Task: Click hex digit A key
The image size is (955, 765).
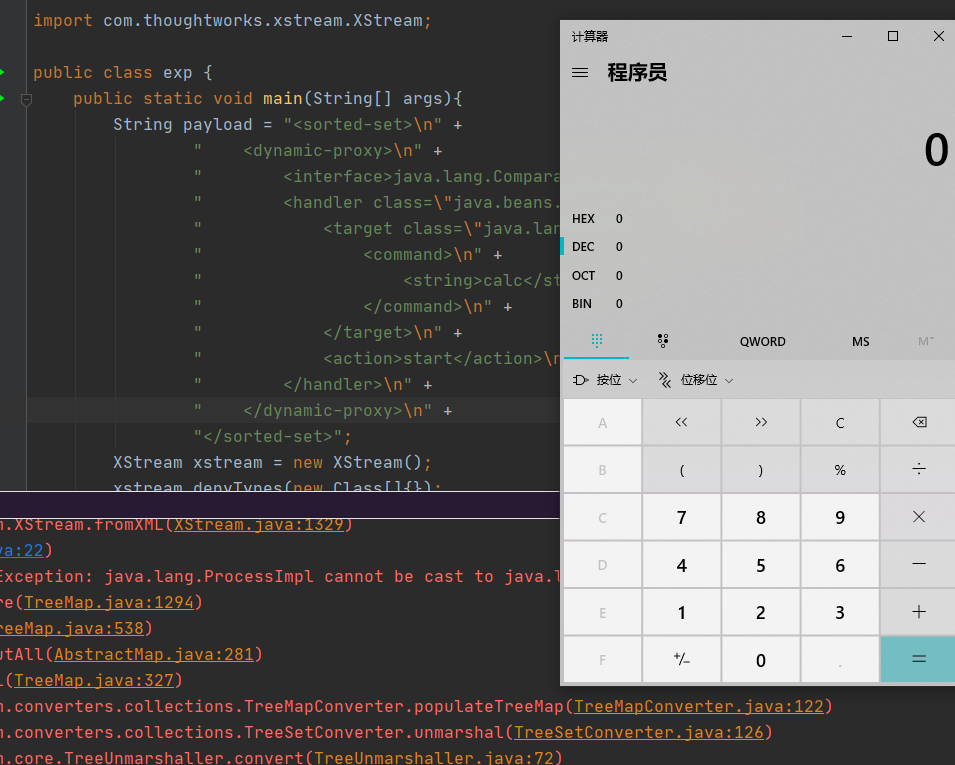Action: pos(602,422)
